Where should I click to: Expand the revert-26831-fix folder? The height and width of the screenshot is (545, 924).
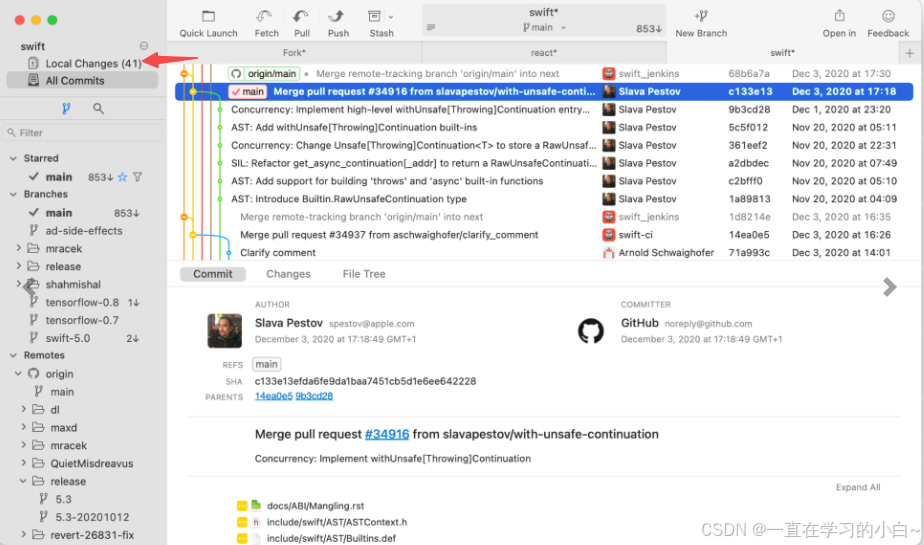coord(24,534)
